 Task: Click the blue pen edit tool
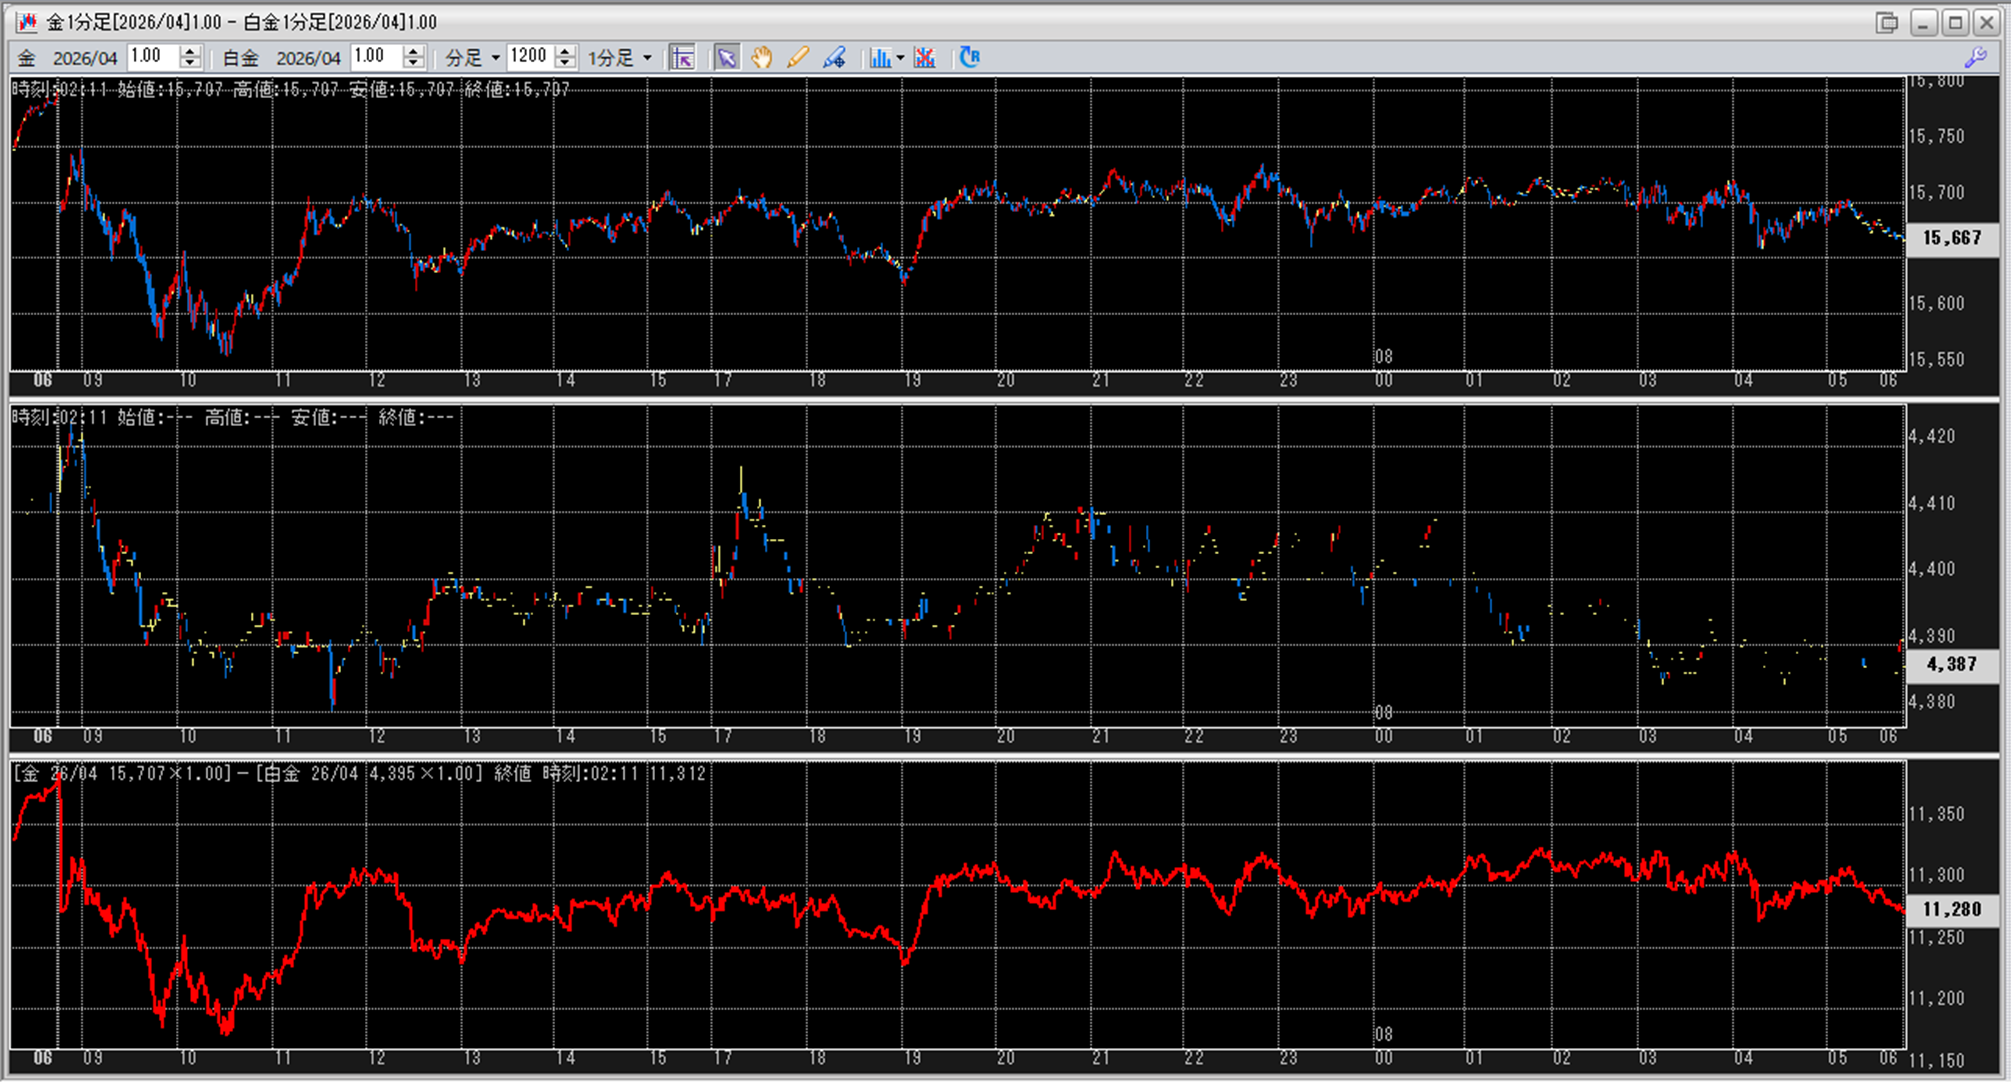tap(834, 58)
